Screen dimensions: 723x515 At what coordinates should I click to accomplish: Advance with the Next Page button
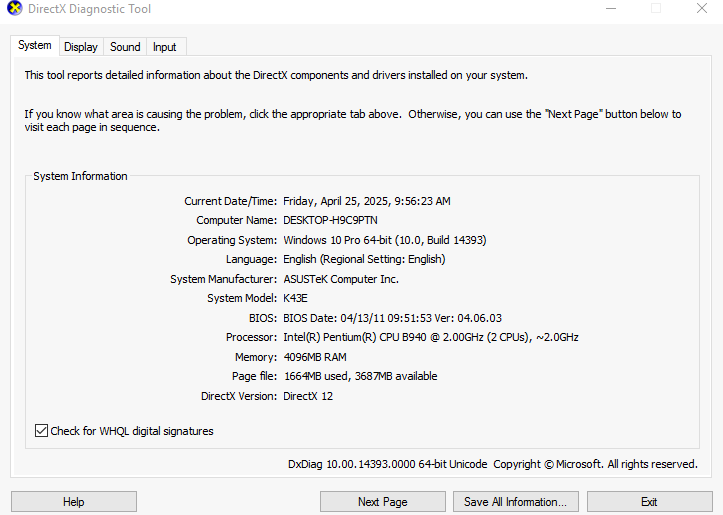pyautogui.click(x=383, y=502)
